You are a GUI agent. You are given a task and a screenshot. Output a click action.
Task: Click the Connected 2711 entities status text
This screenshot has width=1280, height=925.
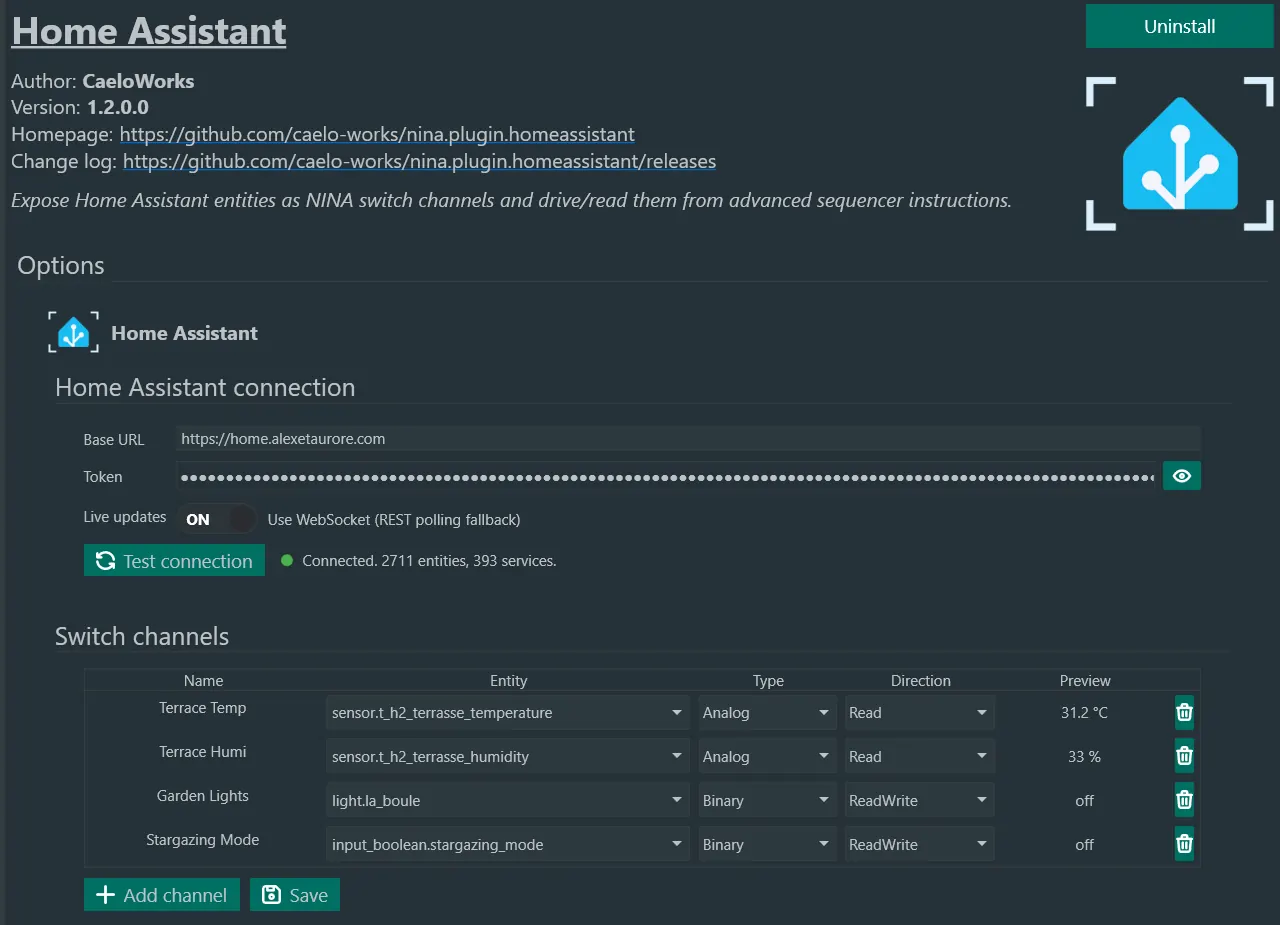(x=429, y=561)
